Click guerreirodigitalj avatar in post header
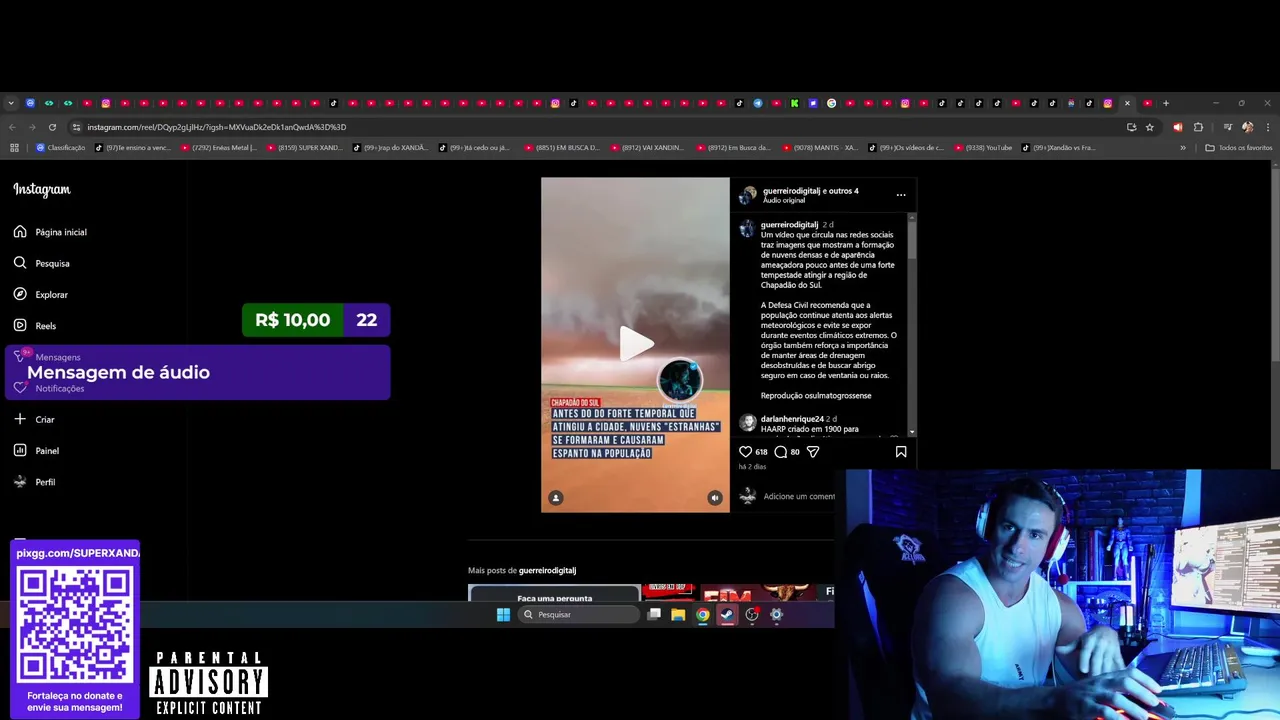The image size is (1280, 720). [748, 195]
